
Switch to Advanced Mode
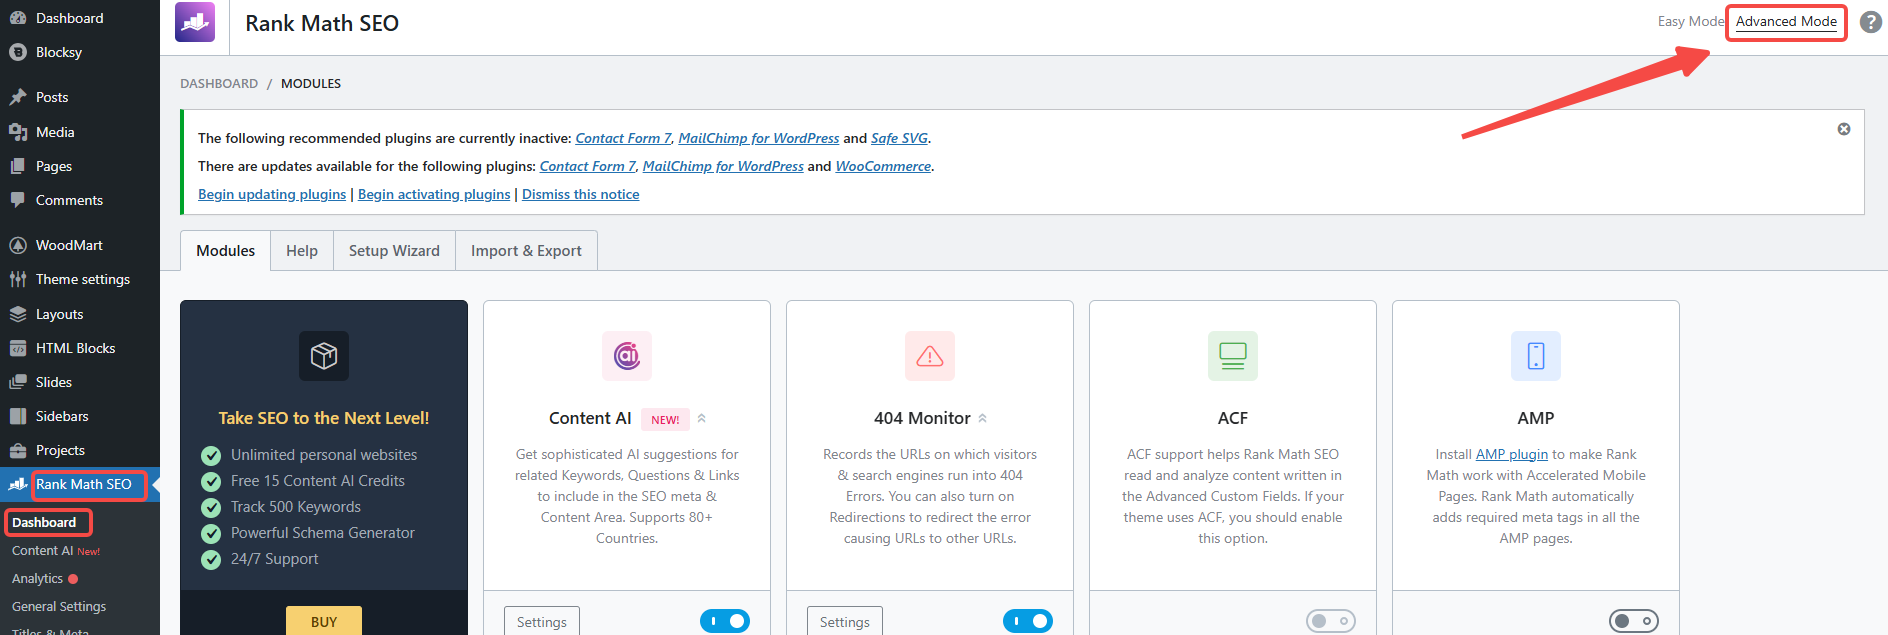[x=1786, y=22]
